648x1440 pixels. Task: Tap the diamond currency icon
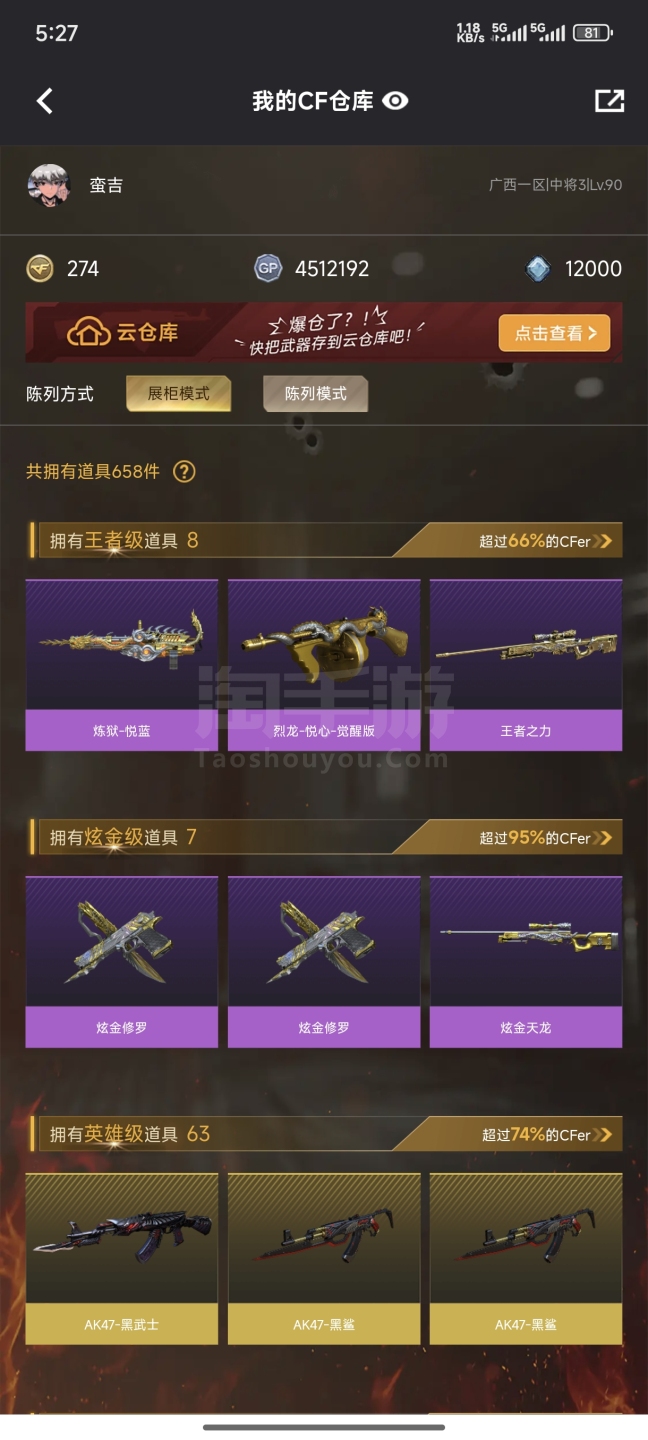coord(538,268)
